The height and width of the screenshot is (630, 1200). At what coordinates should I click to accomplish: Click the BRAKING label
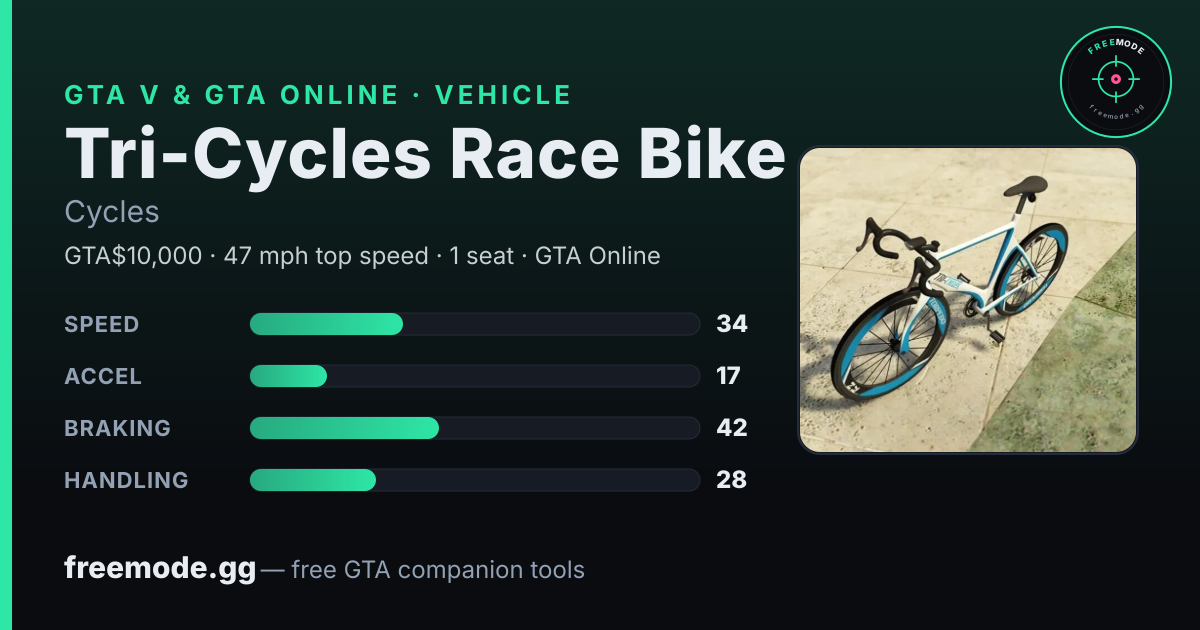(118, 428)
